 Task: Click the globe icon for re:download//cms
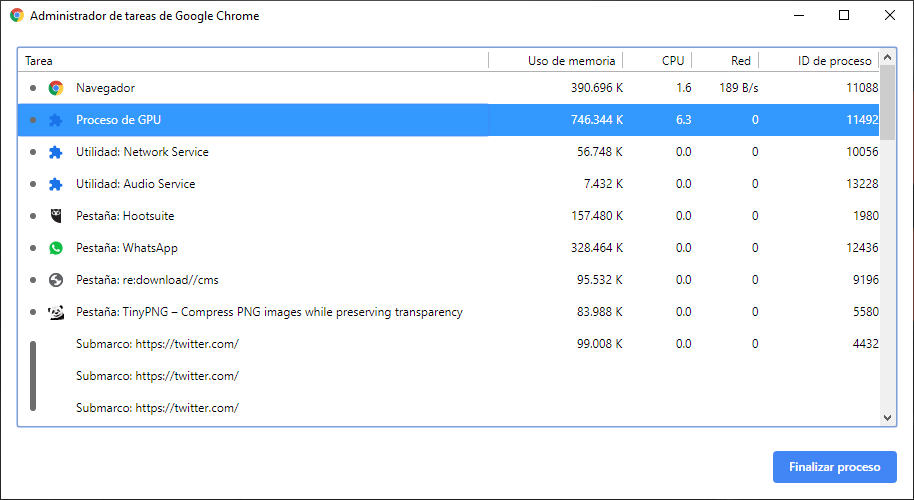coord(56,280)
